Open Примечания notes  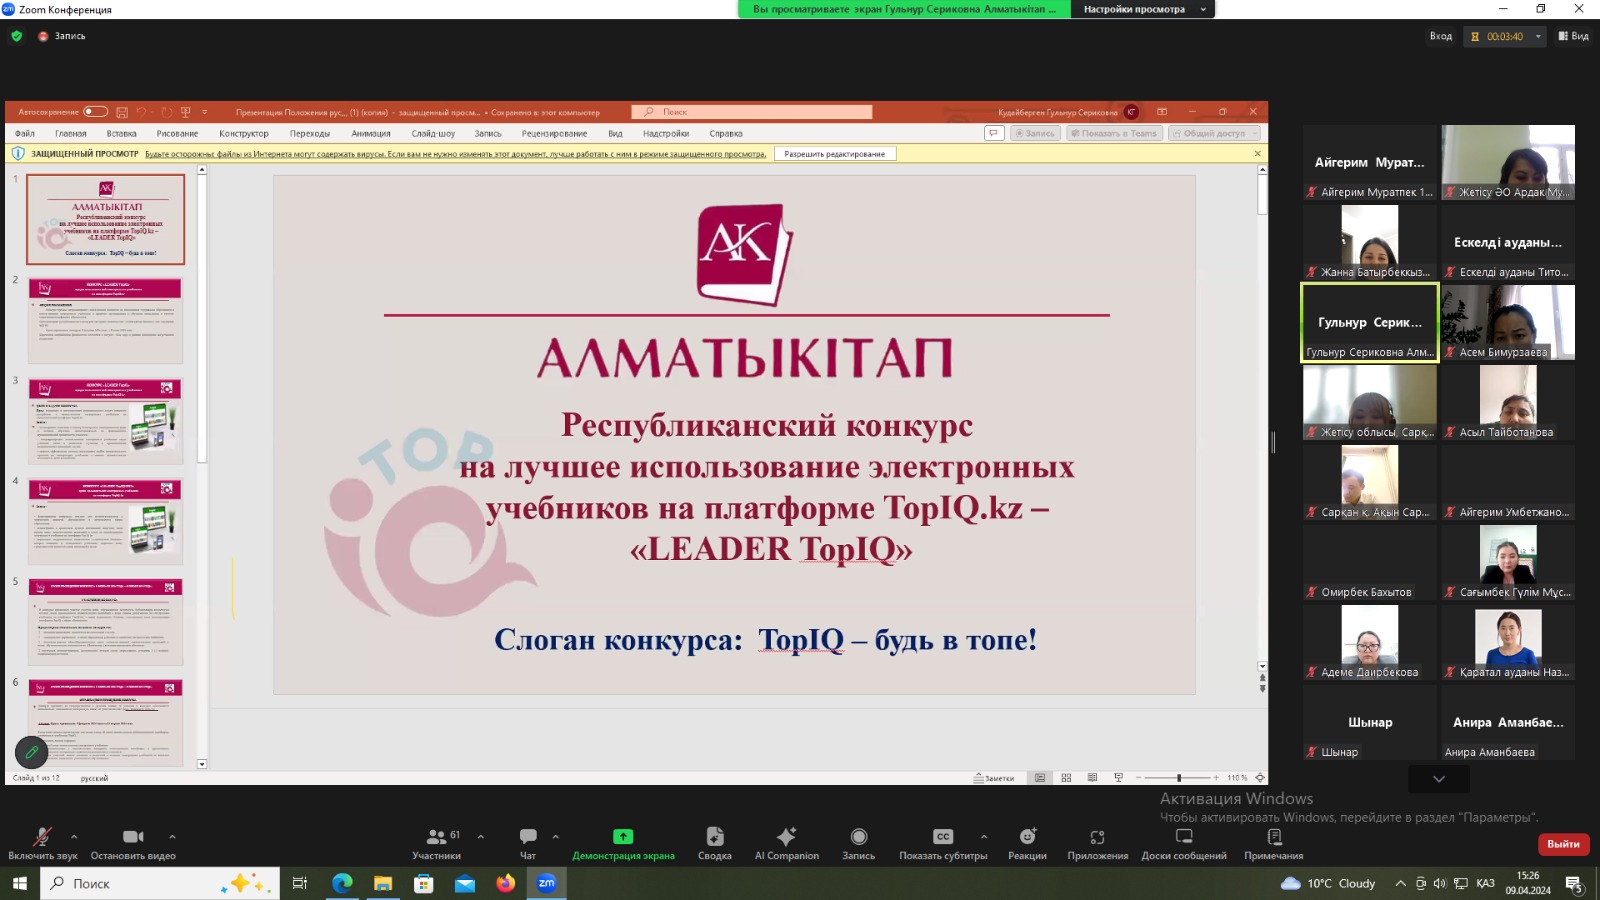(x=1274, y=843)
